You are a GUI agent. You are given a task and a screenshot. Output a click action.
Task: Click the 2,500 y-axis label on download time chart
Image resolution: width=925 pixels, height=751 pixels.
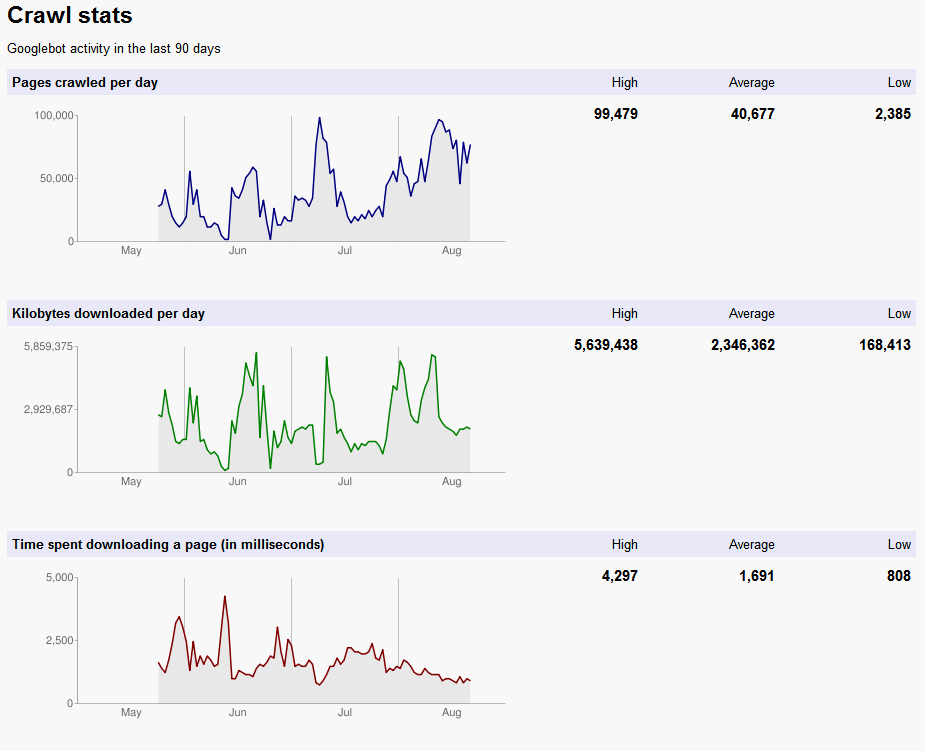[x=59, y=641]
